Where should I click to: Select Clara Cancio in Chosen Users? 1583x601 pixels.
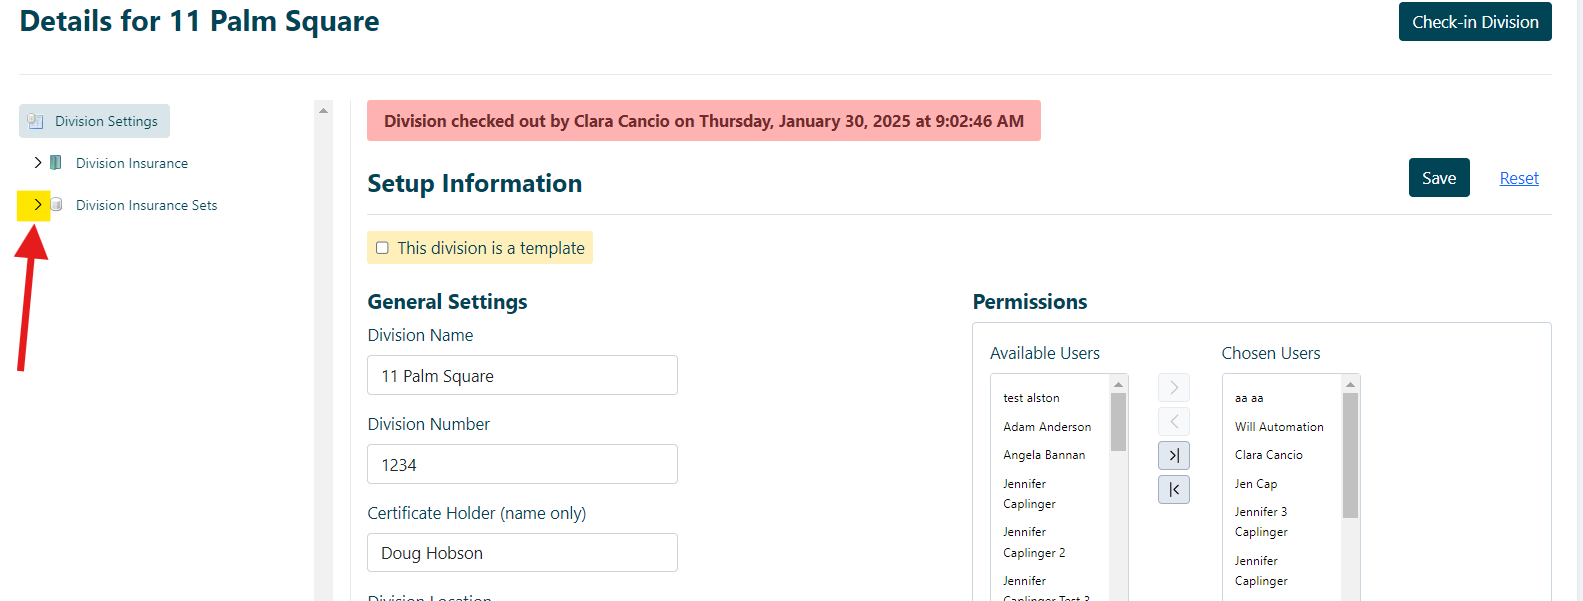coord(1268,455)
